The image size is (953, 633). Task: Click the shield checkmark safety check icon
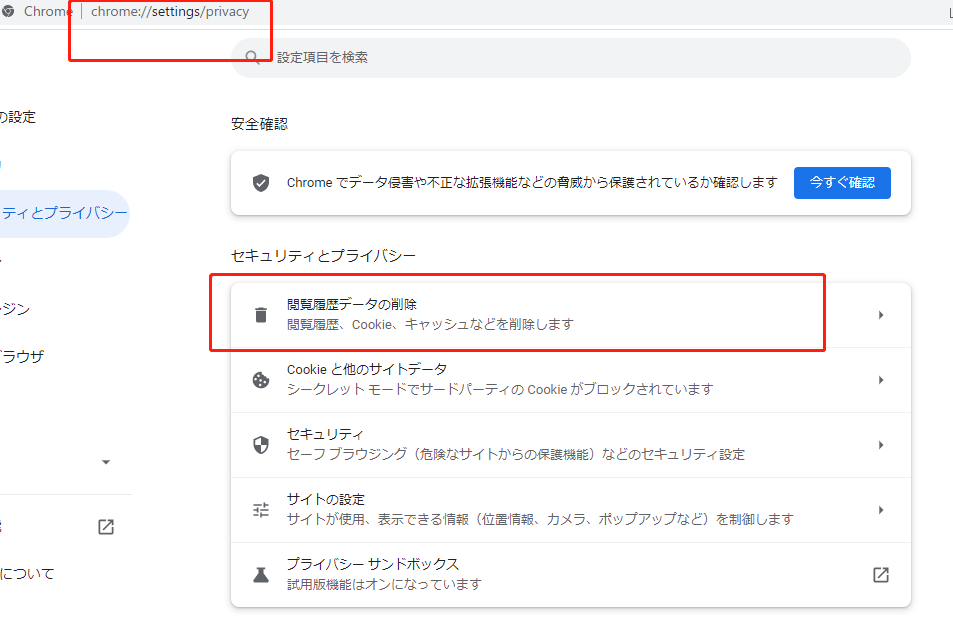tap(261, 182)
